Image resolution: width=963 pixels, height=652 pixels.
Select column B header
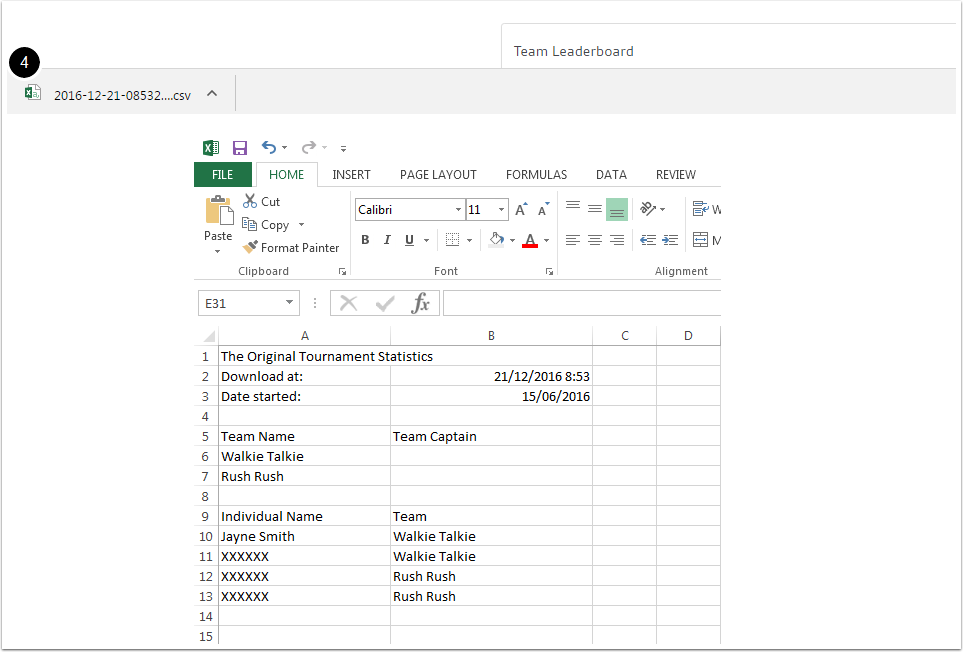coord(491,336)
